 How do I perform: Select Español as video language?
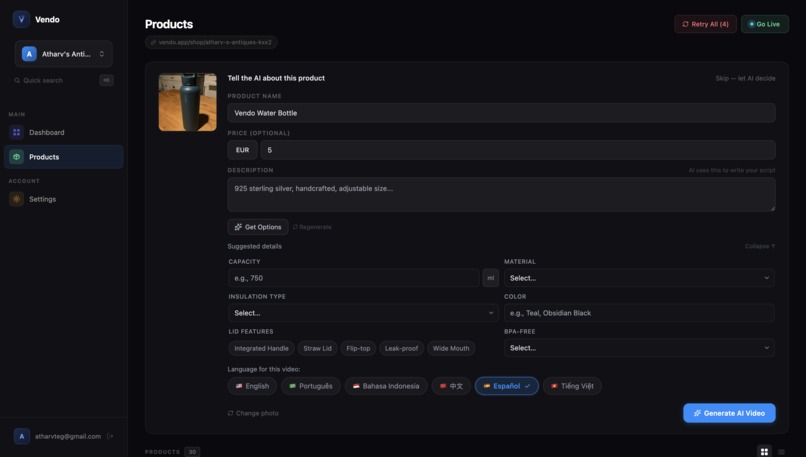click(506, 386)
